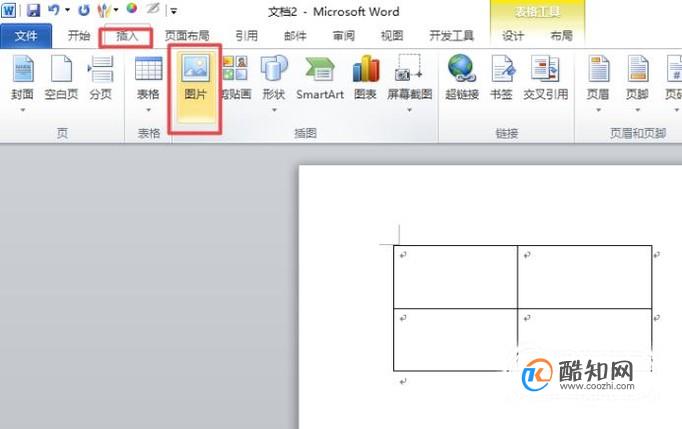Insert a 超链接 hyperlink
682x429 pixels.
pos(461,78)
